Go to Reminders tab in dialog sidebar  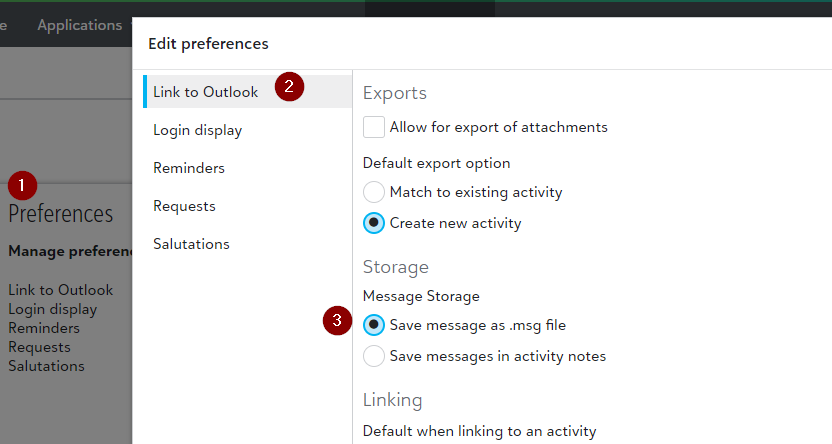click(189, 168)
